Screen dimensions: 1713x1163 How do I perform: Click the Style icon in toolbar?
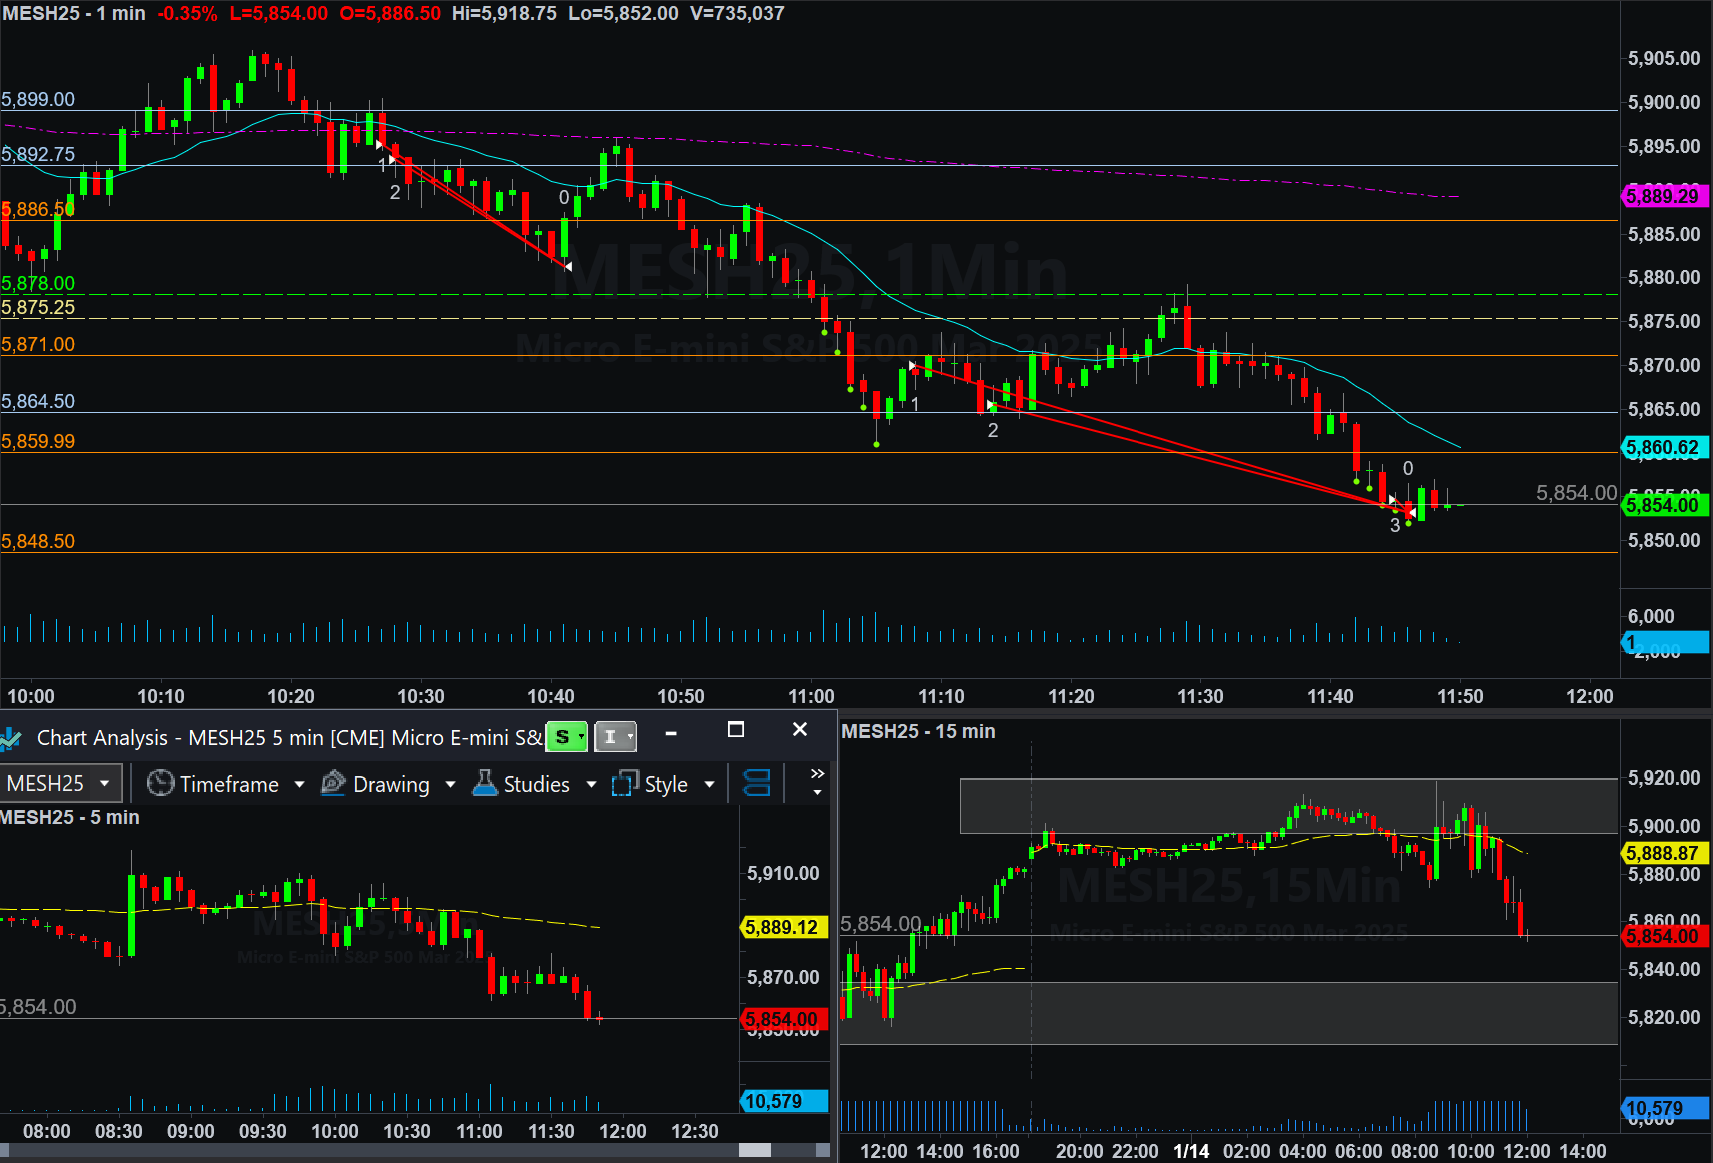pos(625,783)
